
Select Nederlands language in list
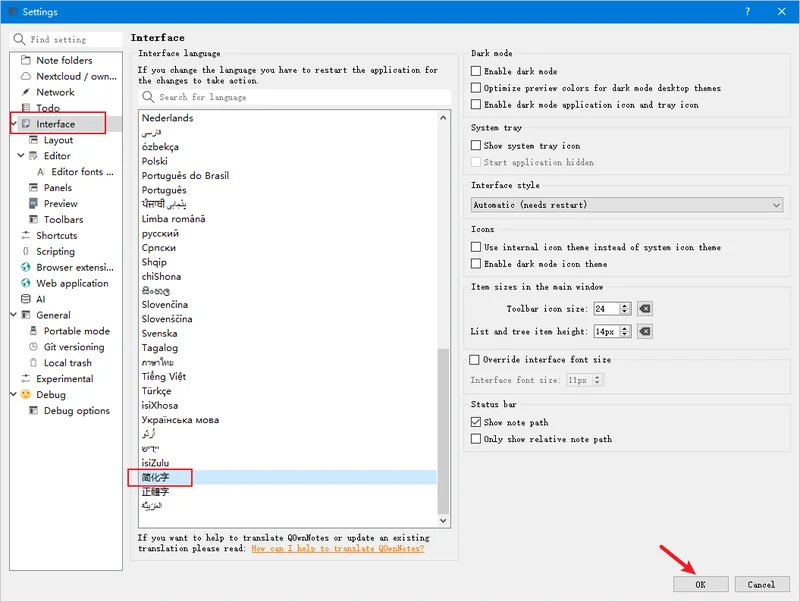[x=287, y=118]
